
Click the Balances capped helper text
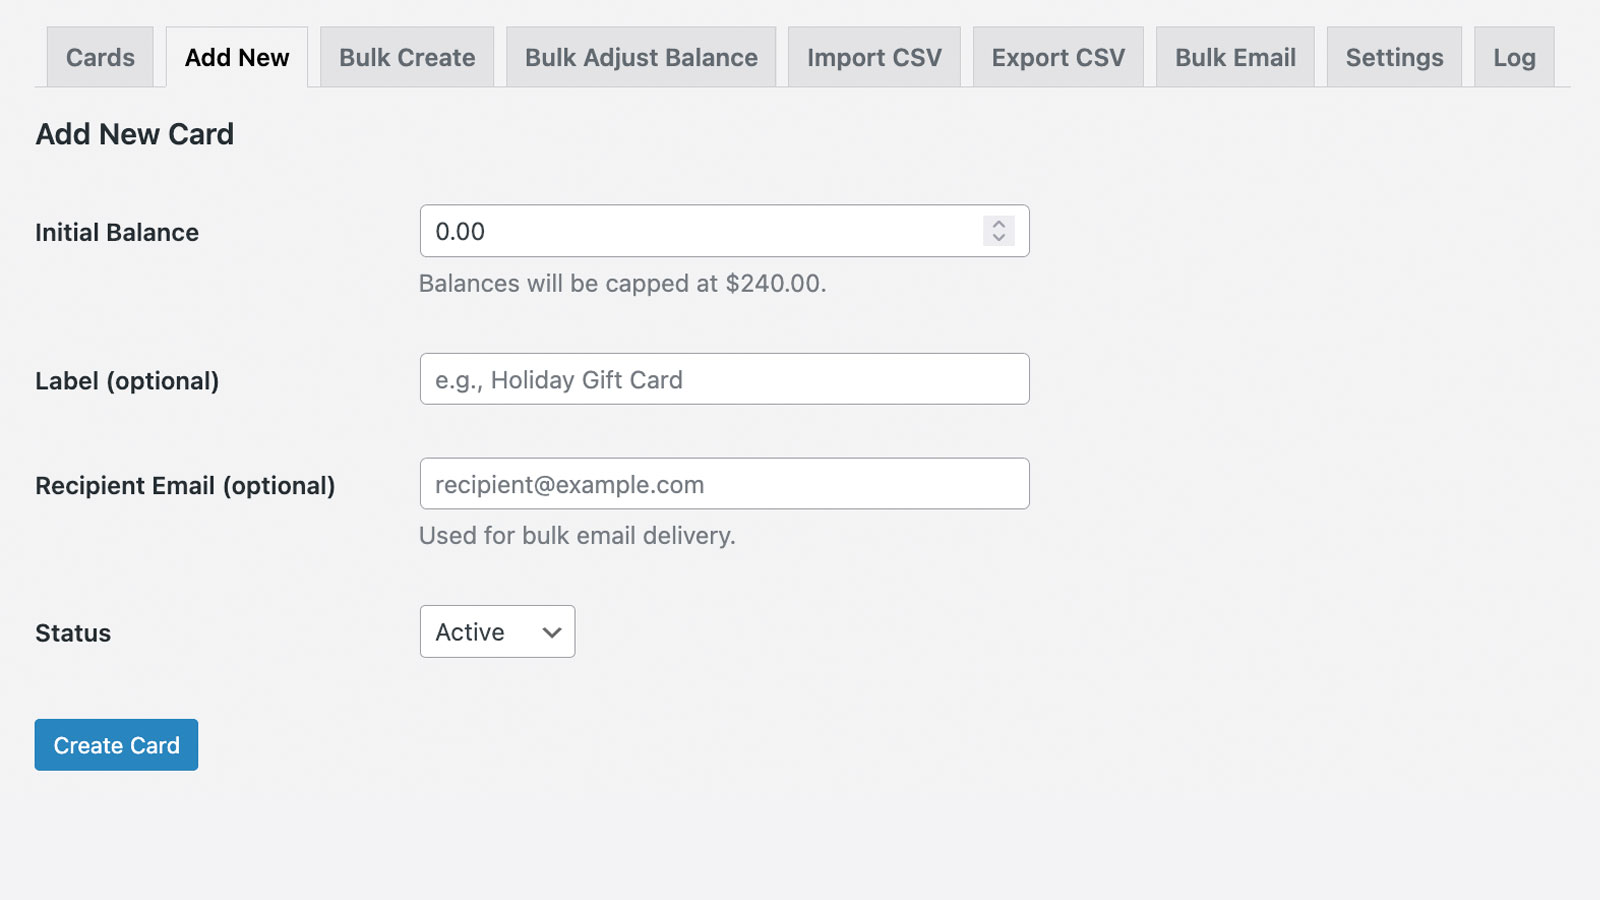pos(621,283)
